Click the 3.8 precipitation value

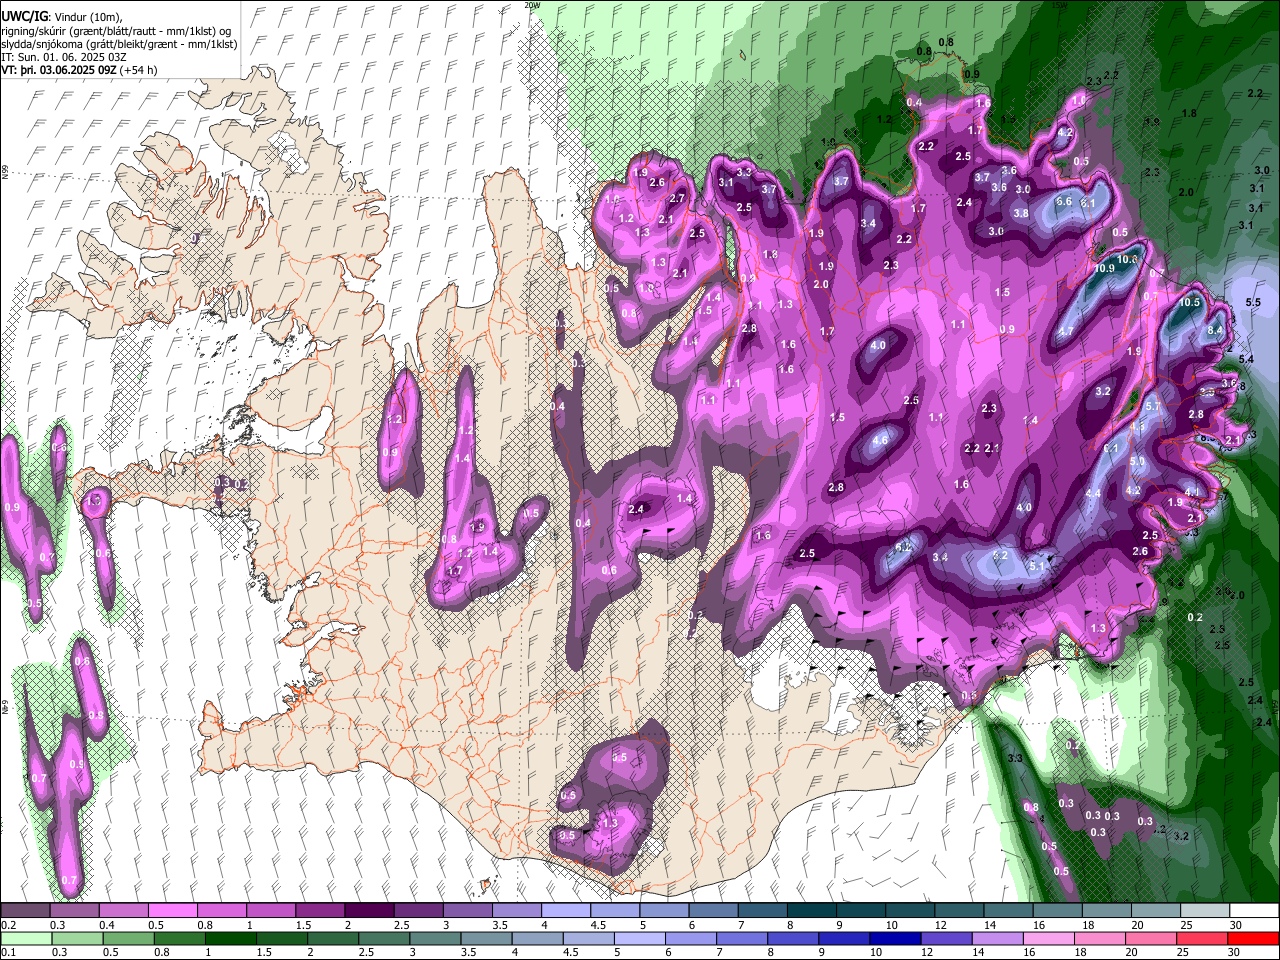click(1021, 213)
